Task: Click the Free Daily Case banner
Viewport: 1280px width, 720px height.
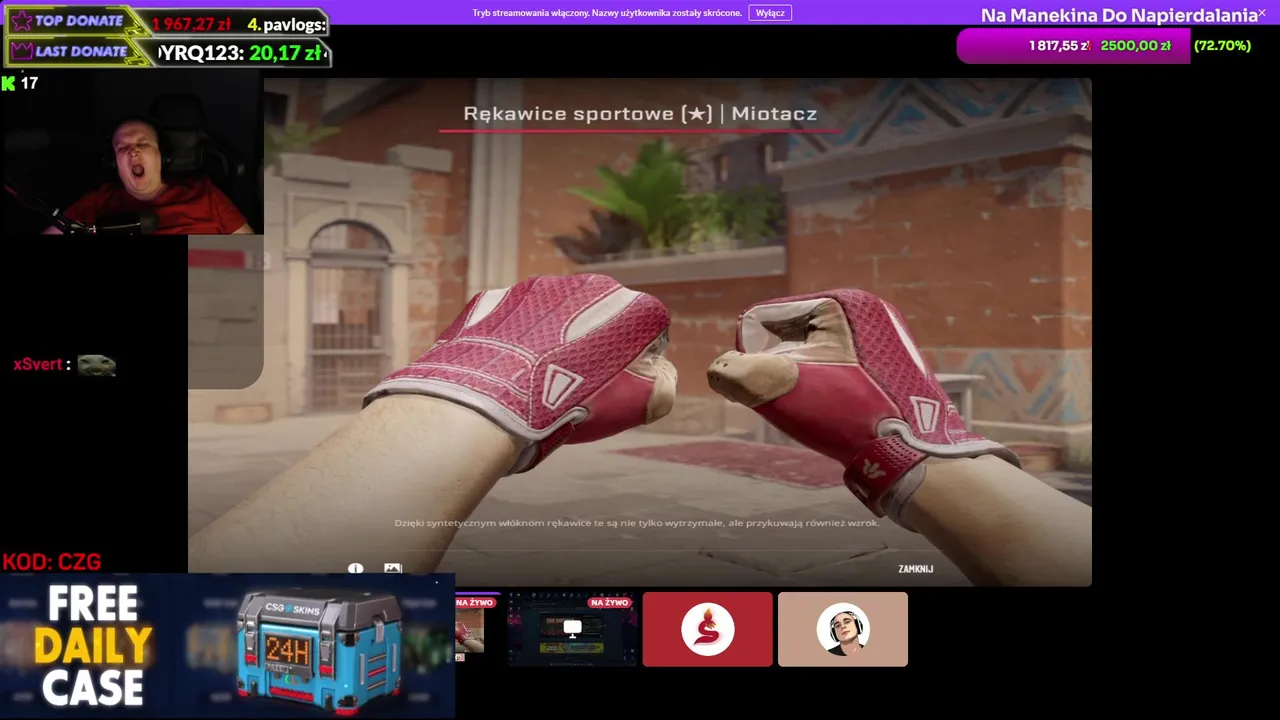Action: (x=227, y=646)
